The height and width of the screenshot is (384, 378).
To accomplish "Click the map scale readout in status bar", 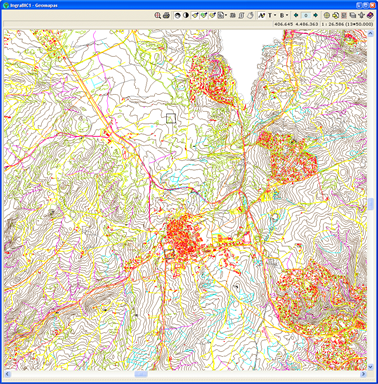I will 346,24.
